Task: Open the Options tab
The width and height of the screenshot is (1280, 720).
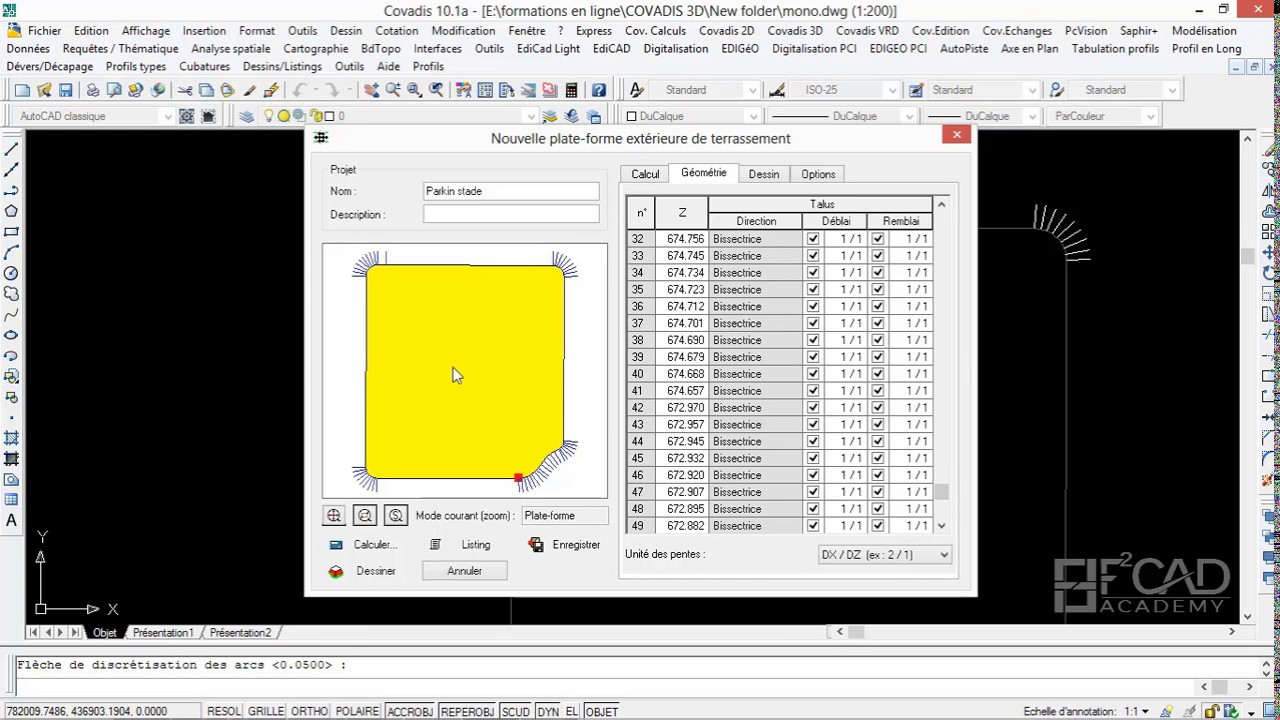Action: [x=818, y=174]
